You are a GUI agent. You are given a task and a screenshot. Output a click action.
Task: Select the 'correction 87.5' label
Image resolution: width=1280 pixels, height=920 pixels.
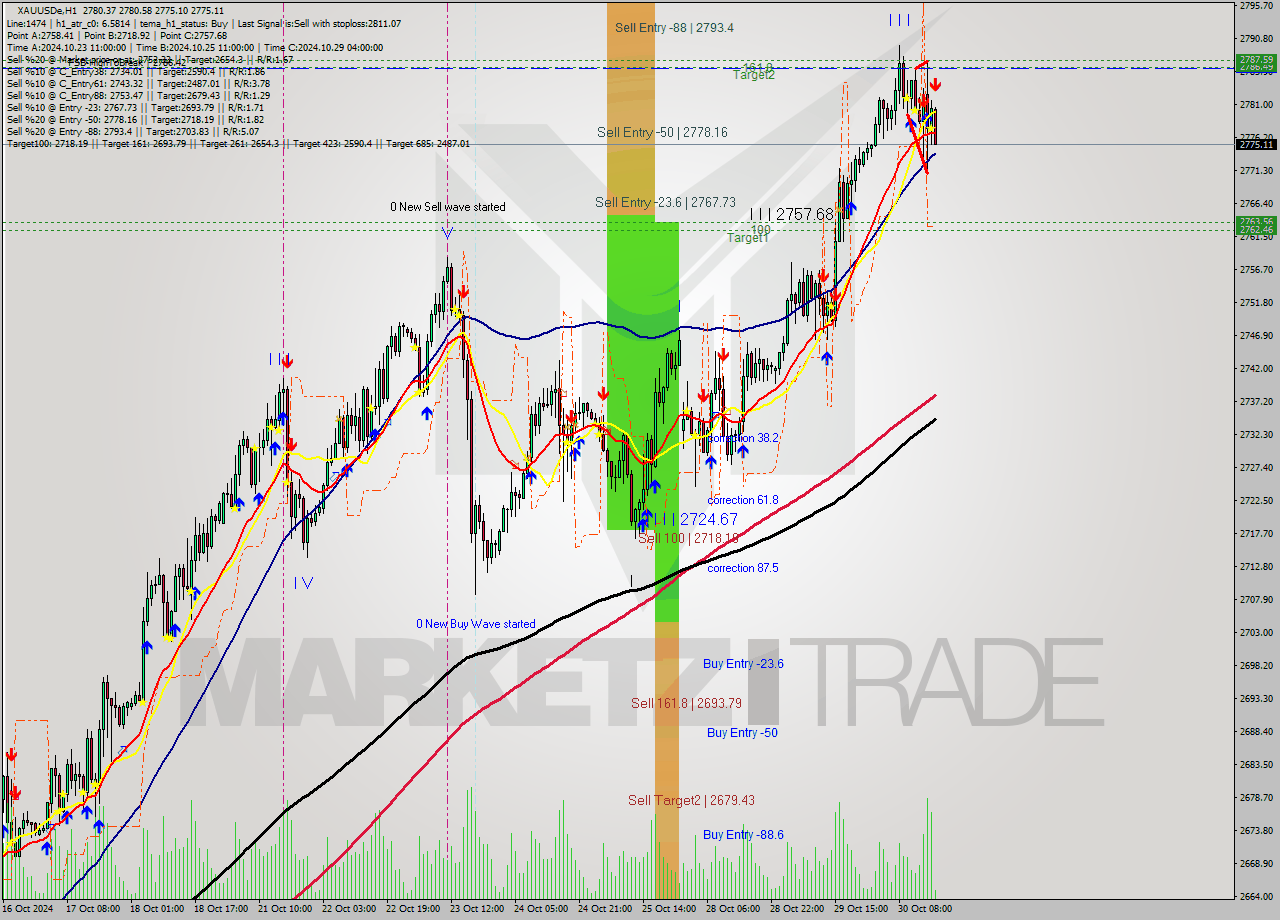pos(743,568)
